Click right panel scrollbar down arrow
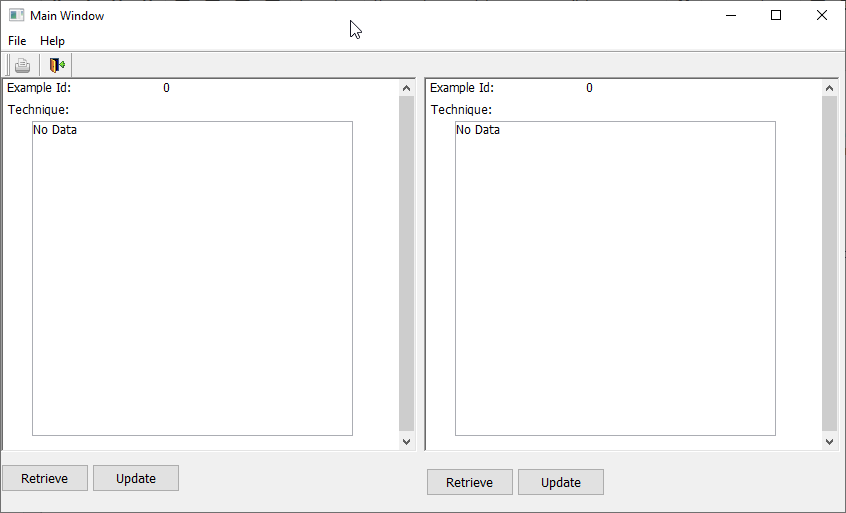Viewport: 846px width, 513px height. 829,441
